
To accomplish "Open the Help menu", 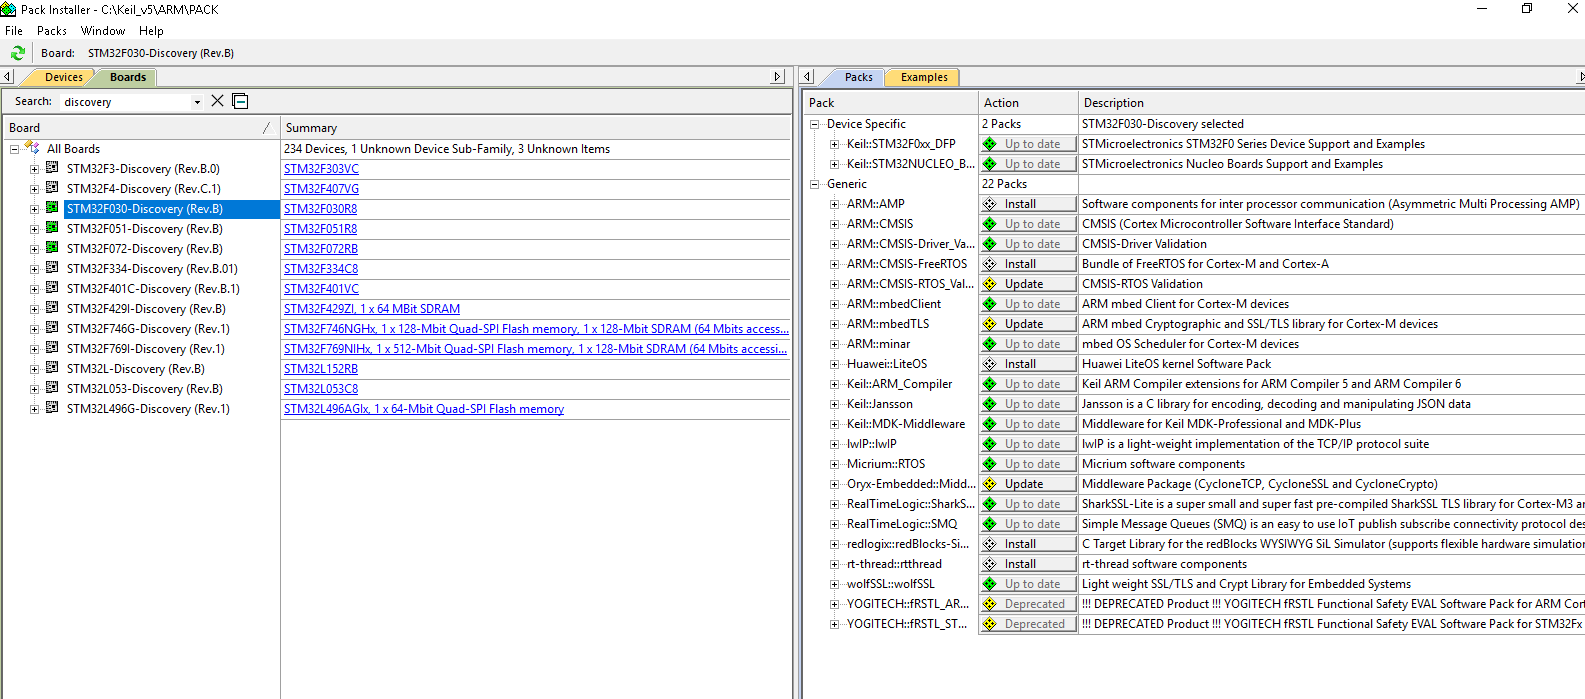I will click(151, 31).
